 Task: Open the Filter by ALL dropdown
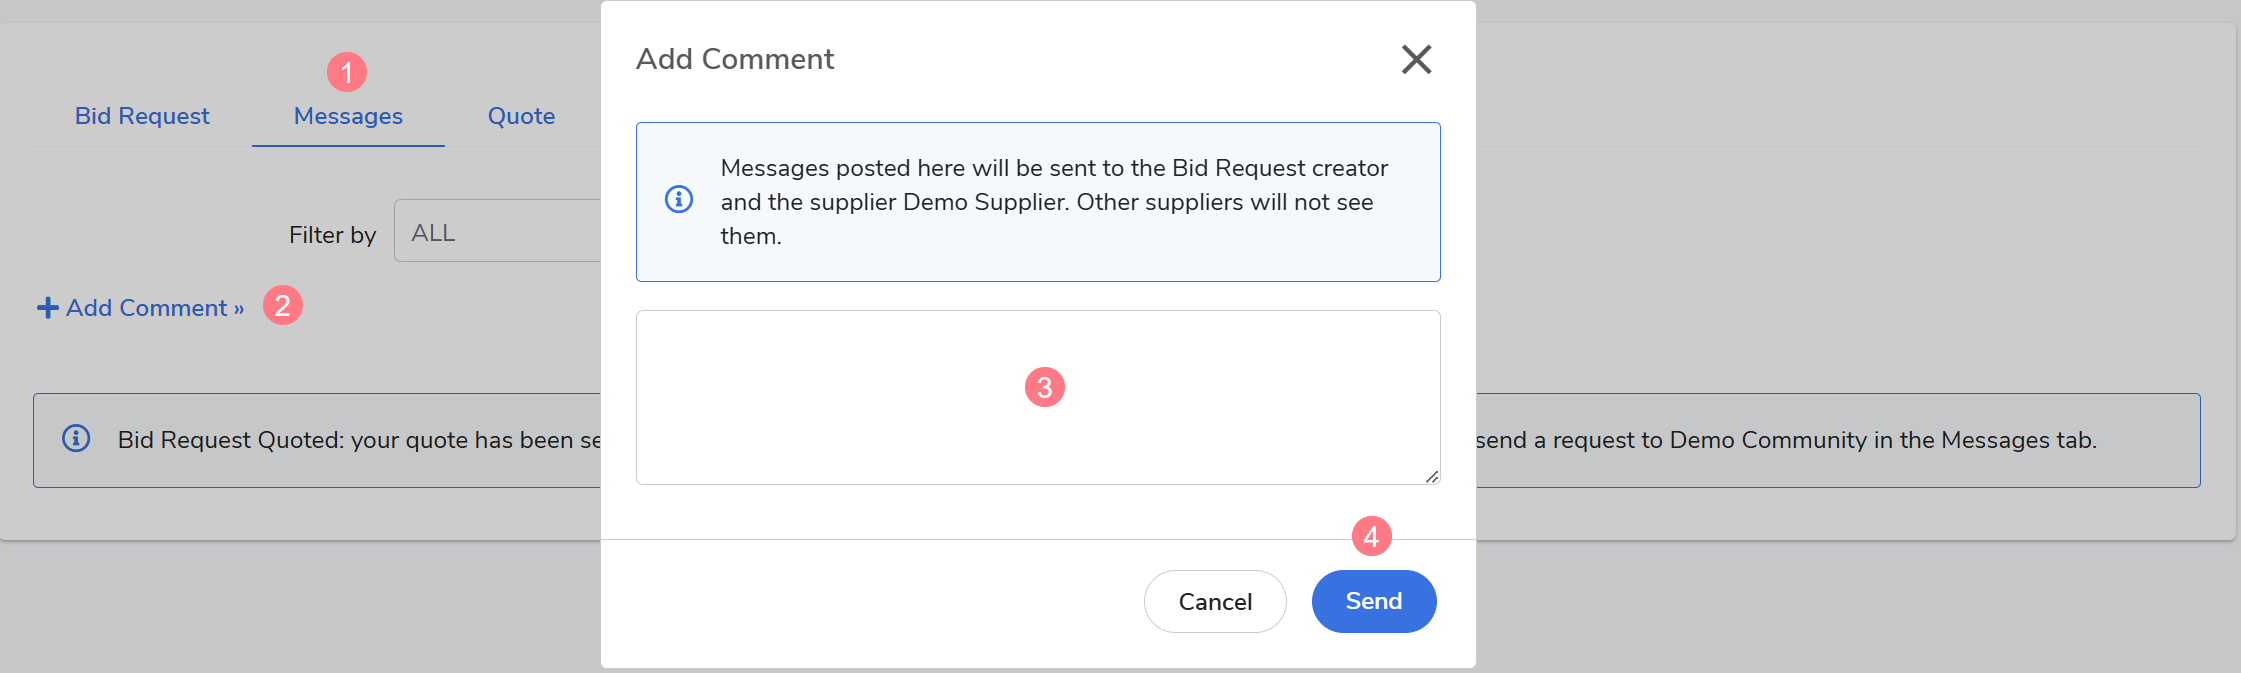[x=497, y=231]
